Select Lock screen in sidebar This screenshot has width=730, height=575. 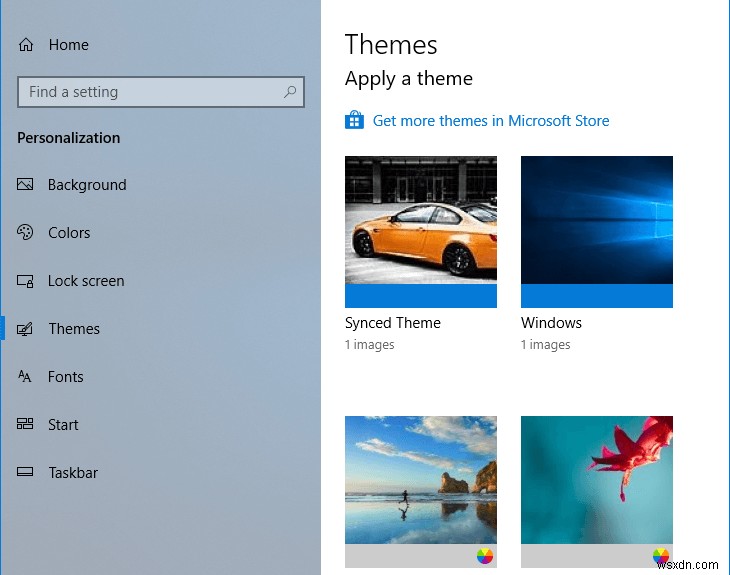86,281
